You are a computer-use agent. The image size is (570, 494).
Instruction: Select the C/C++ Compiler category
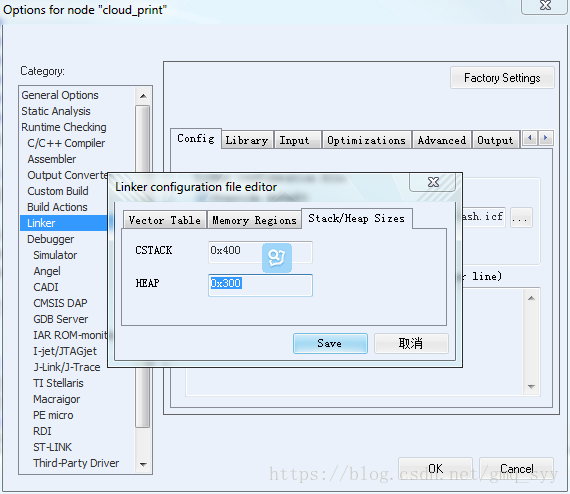66,143
